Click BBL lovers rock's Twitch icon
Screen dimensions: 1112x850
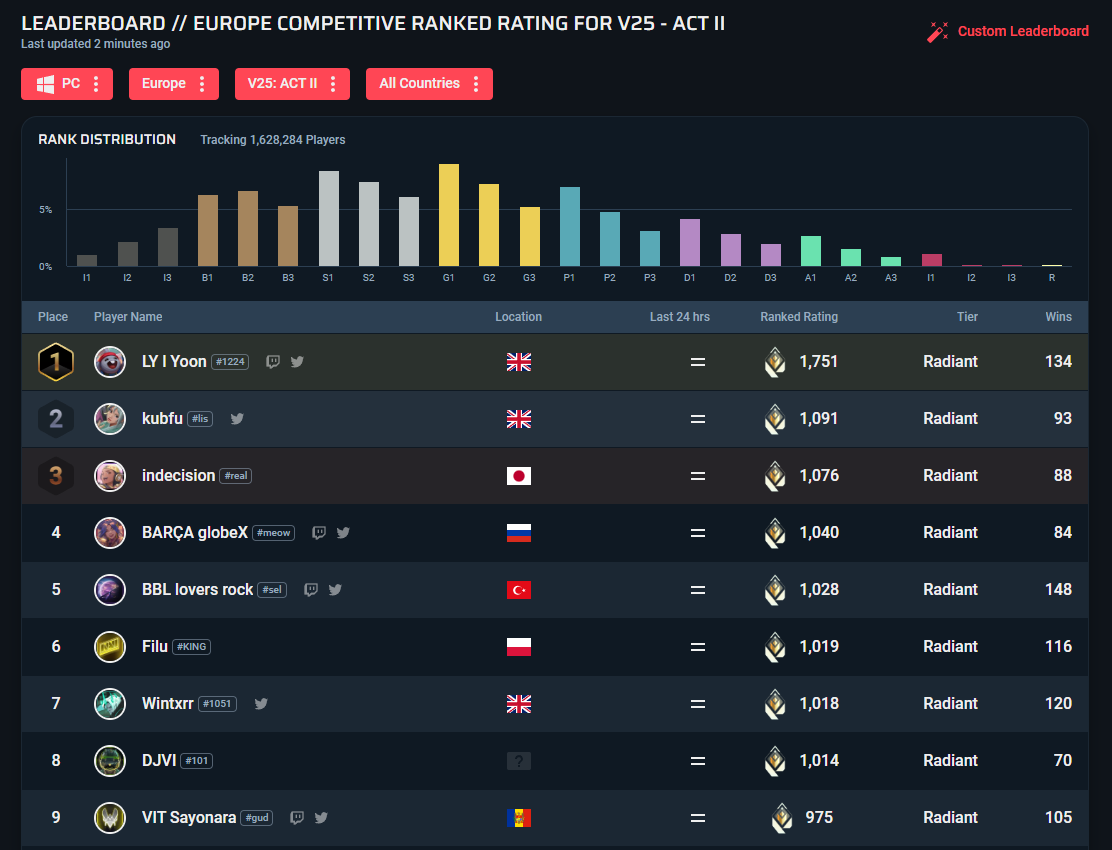pos(311,590)
